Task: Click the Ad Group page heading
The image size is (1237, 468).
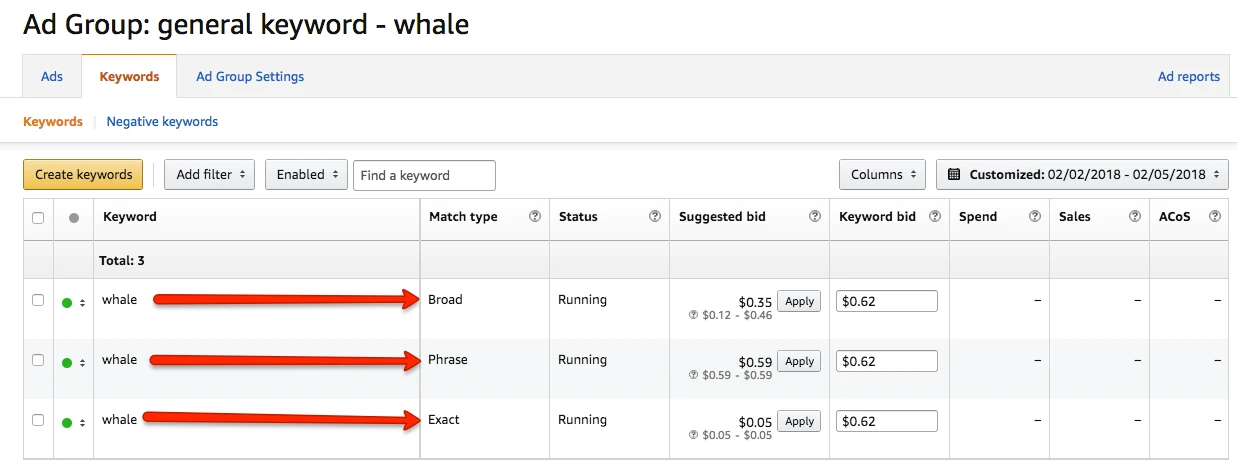Action: (x=246, y=24)
